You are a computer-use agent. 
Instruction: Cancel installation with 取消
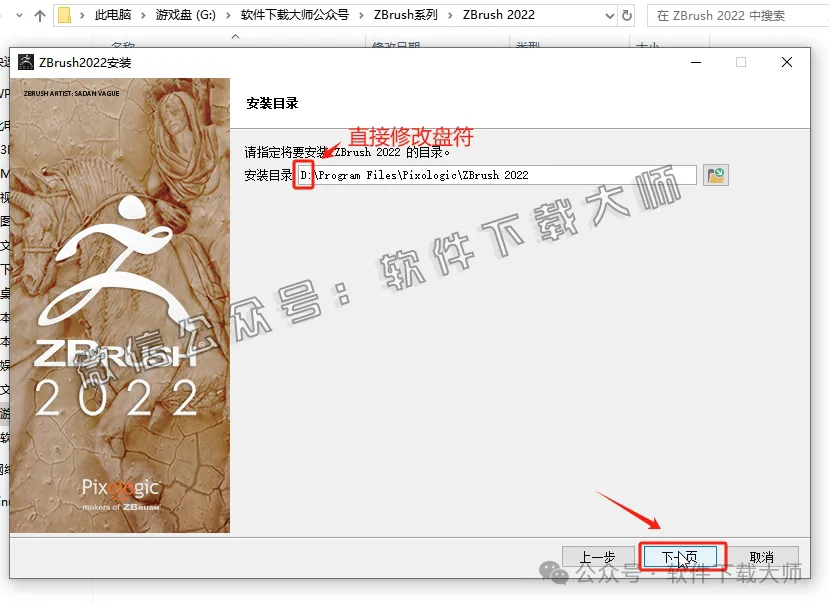pyautogui.click(x=762, y=555)
